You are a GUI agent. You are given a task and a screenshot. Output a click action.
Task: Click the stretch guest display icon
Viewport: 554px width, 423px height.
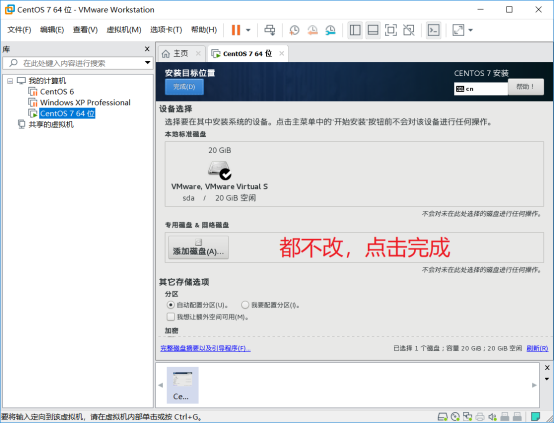tap(458, 30)
